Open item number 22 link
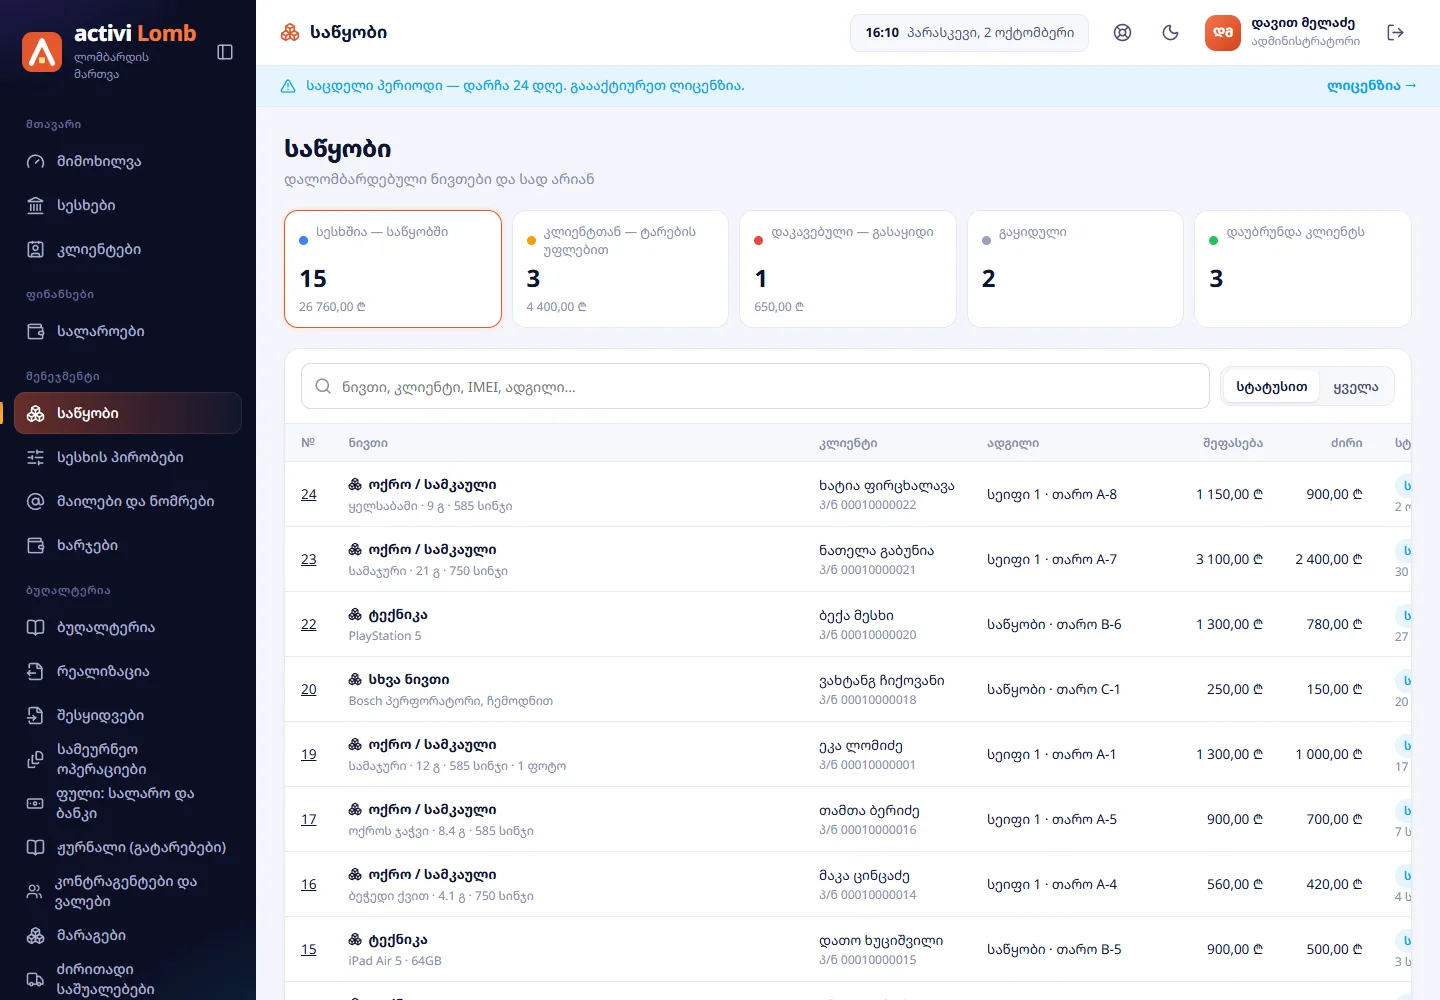The width and height of the screenshot is (1440, 1000). pos(309,624)
